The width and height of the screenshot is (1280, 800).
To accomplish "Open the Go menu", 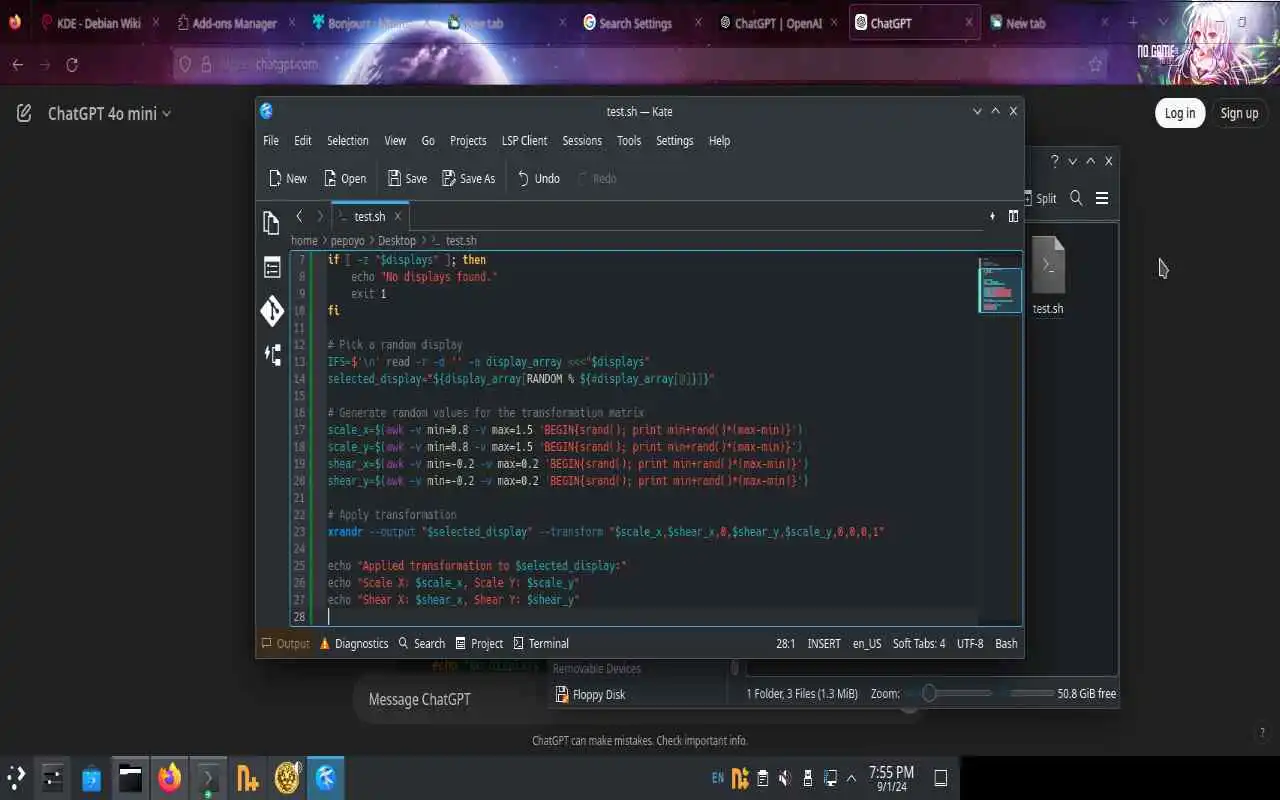I will coord(428,141).
